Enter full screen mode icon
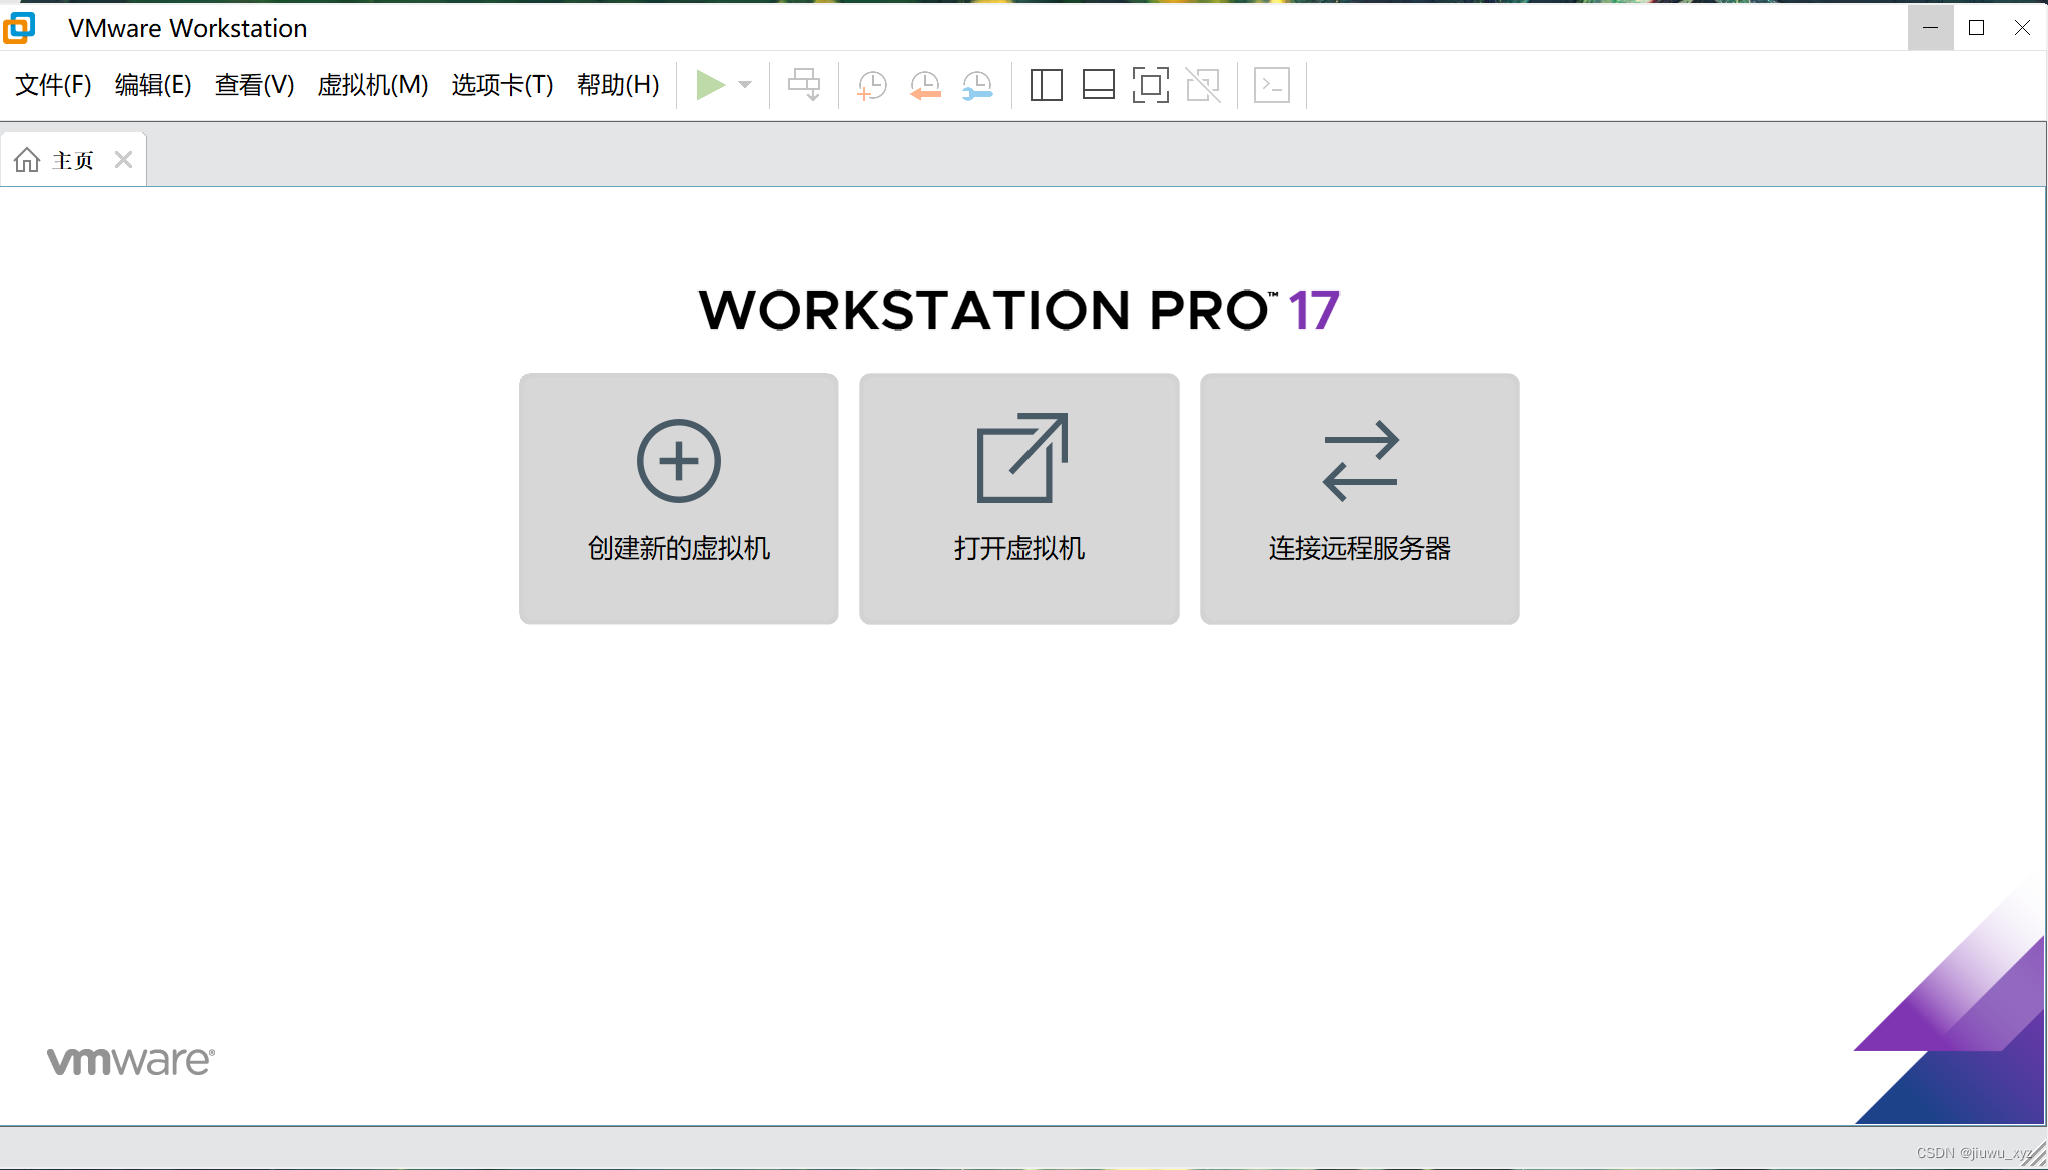This screenshot has height=1170, width=2048. [x=1151, y=85]
